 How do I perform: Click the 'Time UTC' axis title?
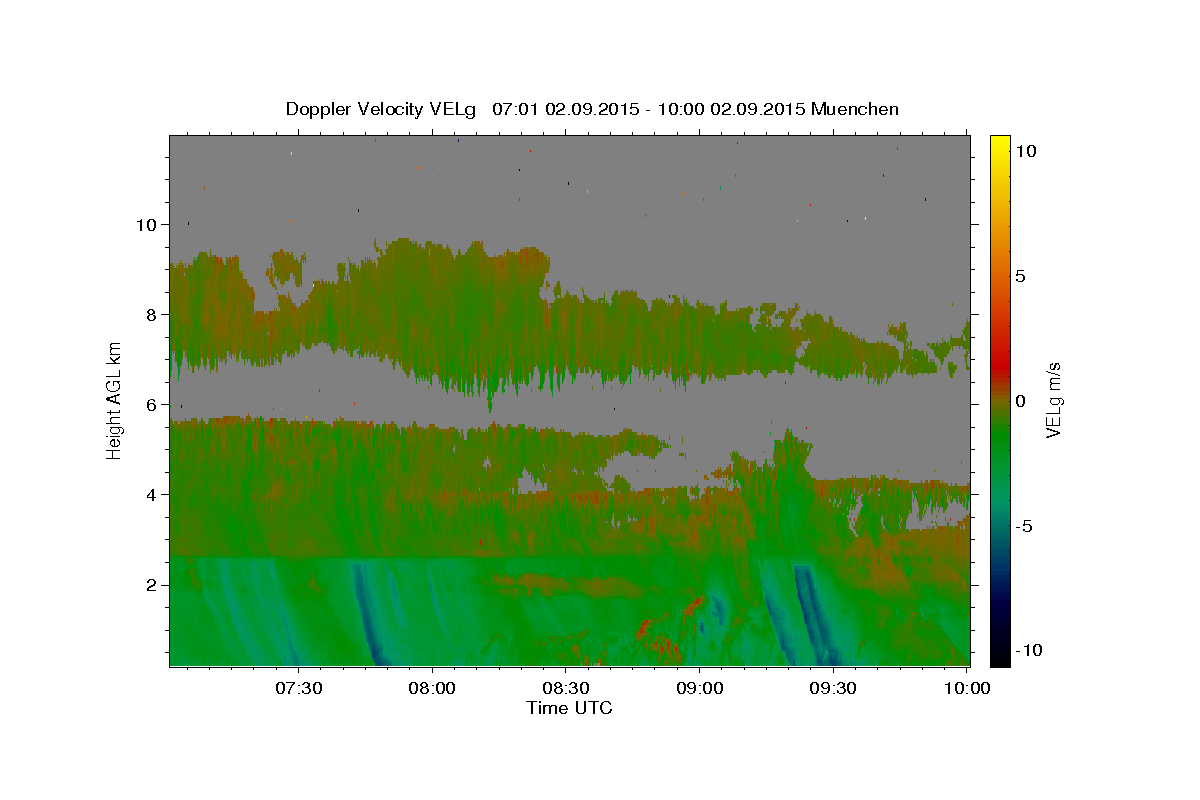[569, 708]
